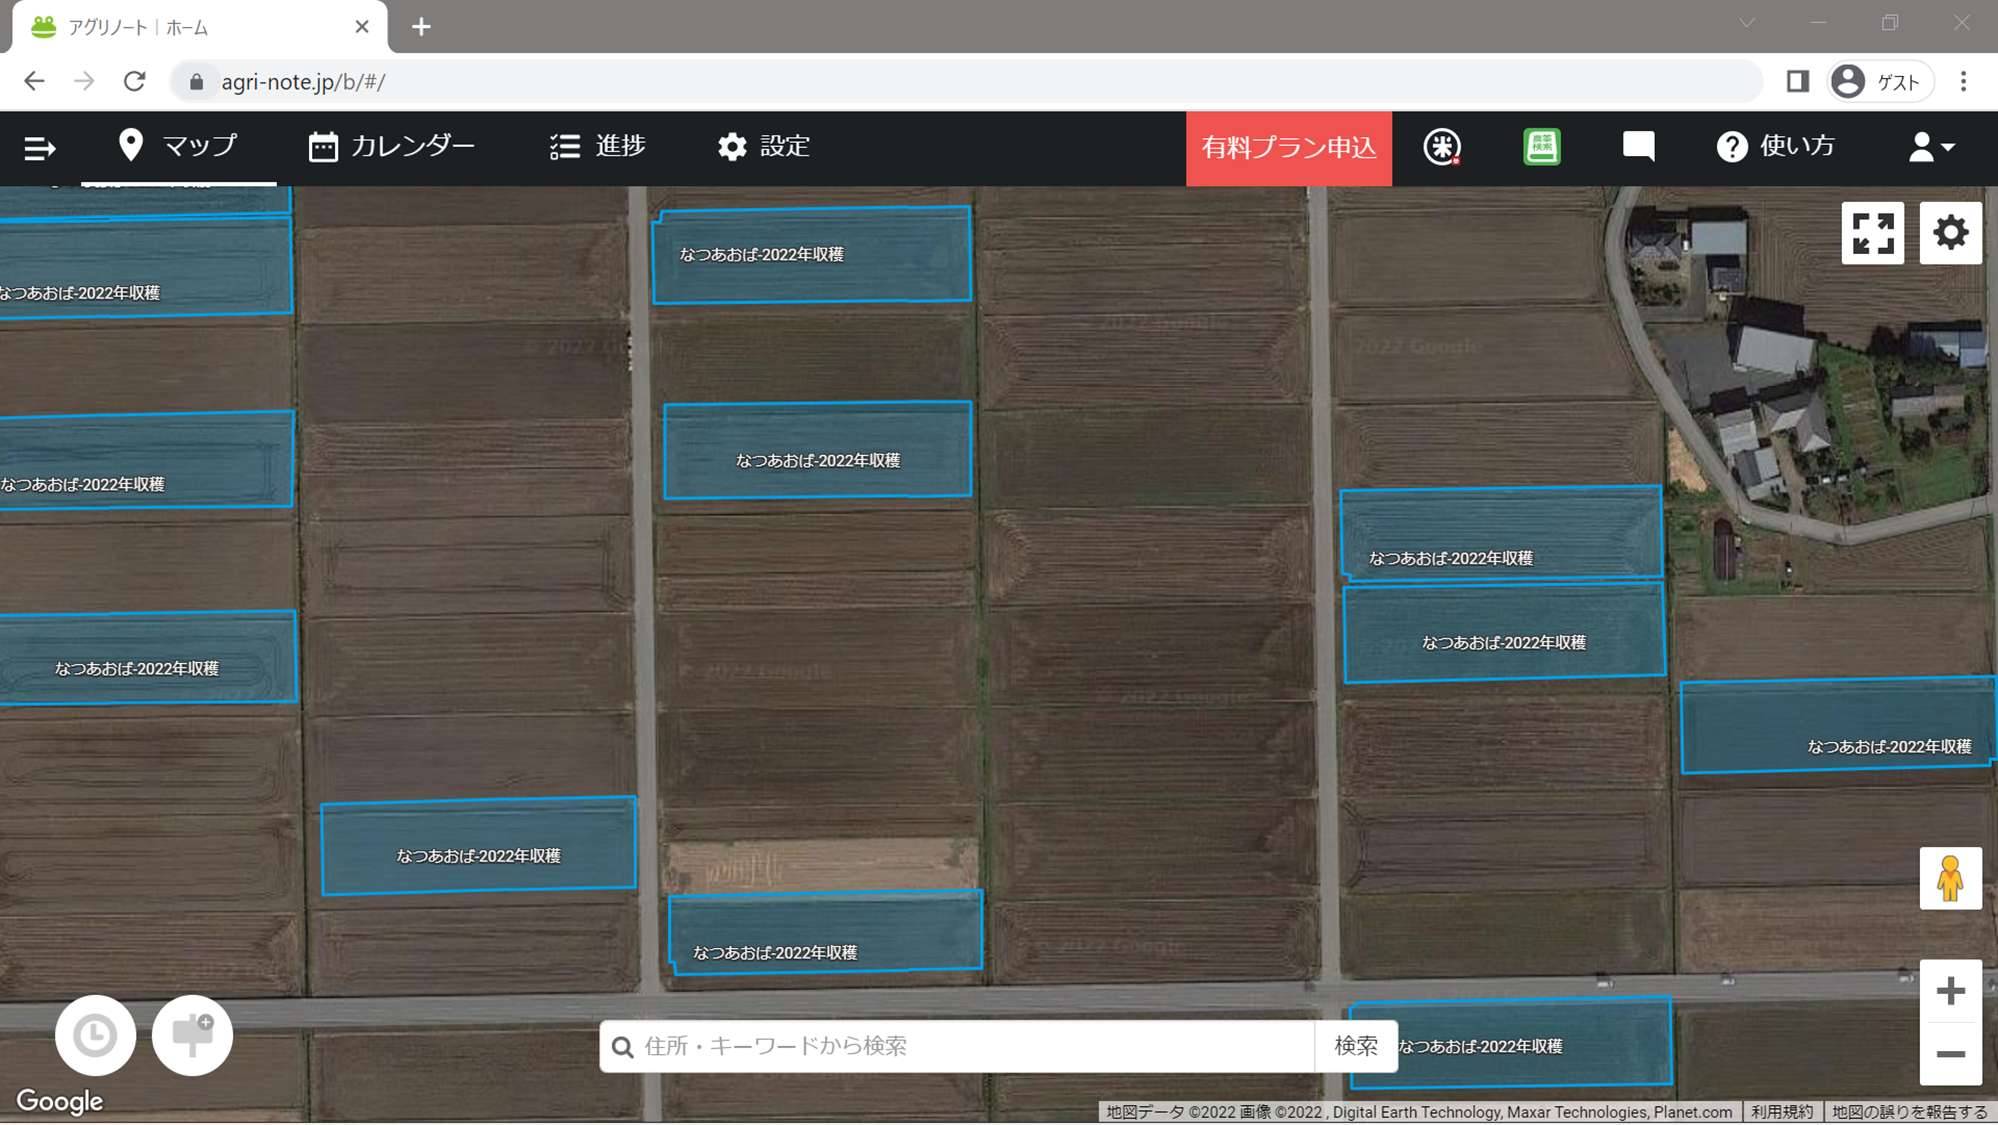The height and width of the screenshot is (1125, 1998).
Task: Open the chat message bubble icon
Action: pos(1638,146)
